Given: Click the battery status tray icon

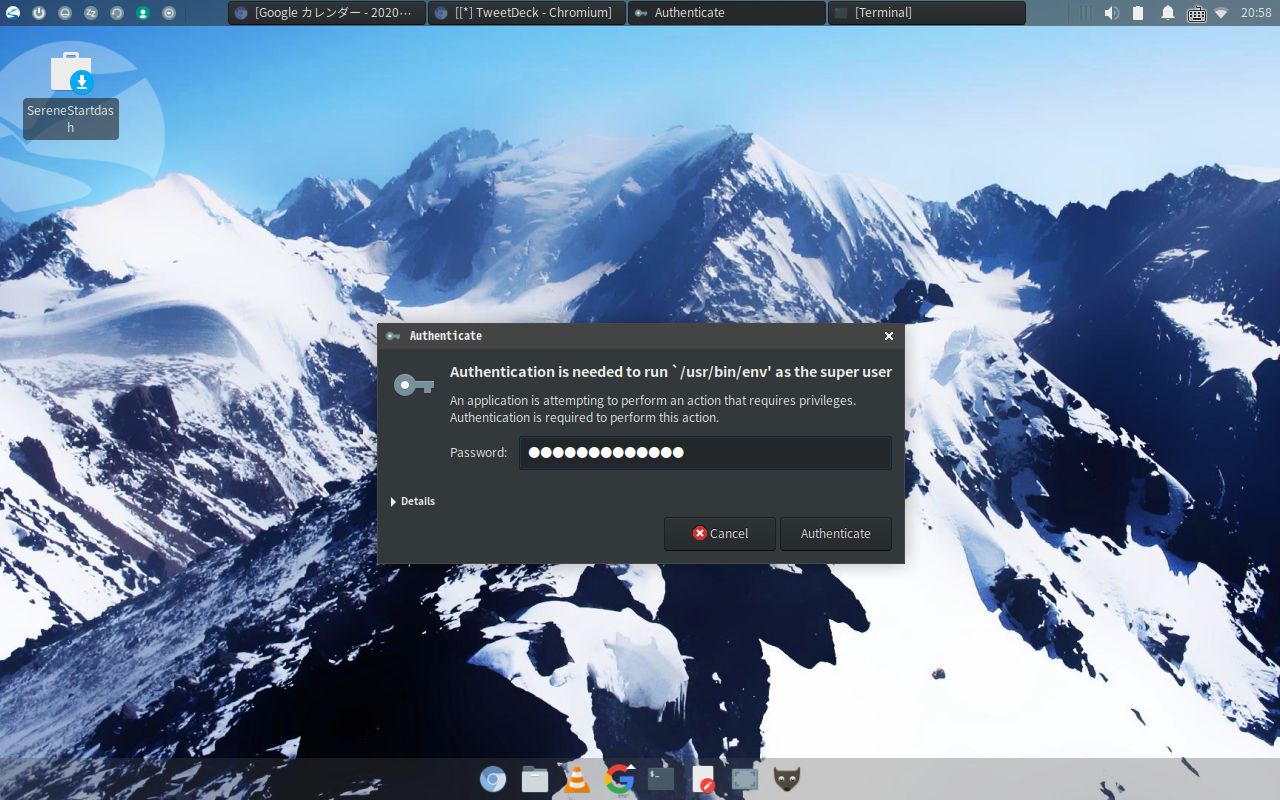Looking at the screenshot, I should (1138, 13).
